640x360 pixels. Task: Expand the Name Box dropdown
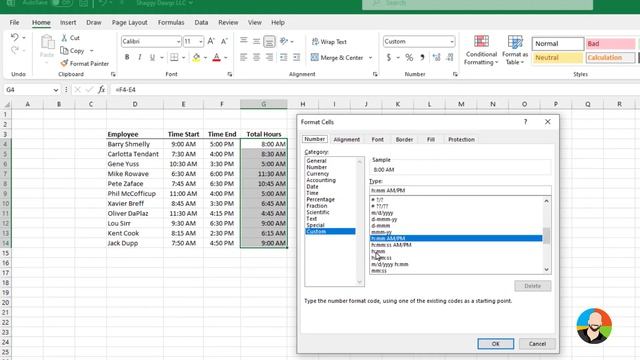(56, 90)
